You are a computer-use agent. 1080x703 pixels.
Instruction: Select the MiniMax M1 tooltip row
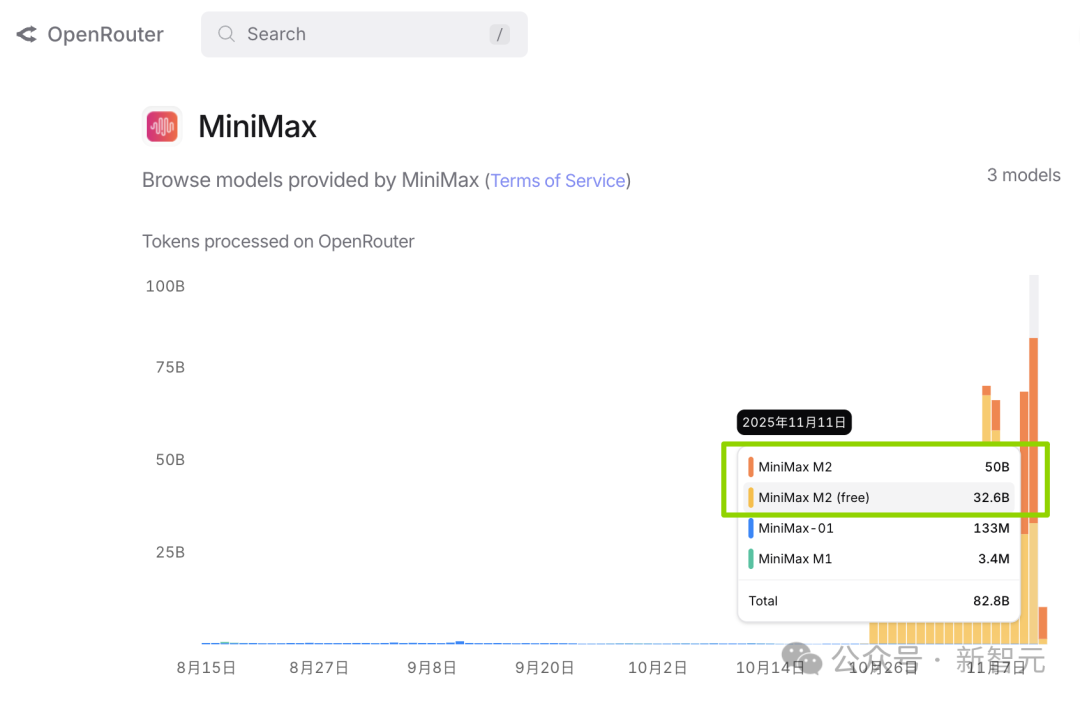coord(879,558)
